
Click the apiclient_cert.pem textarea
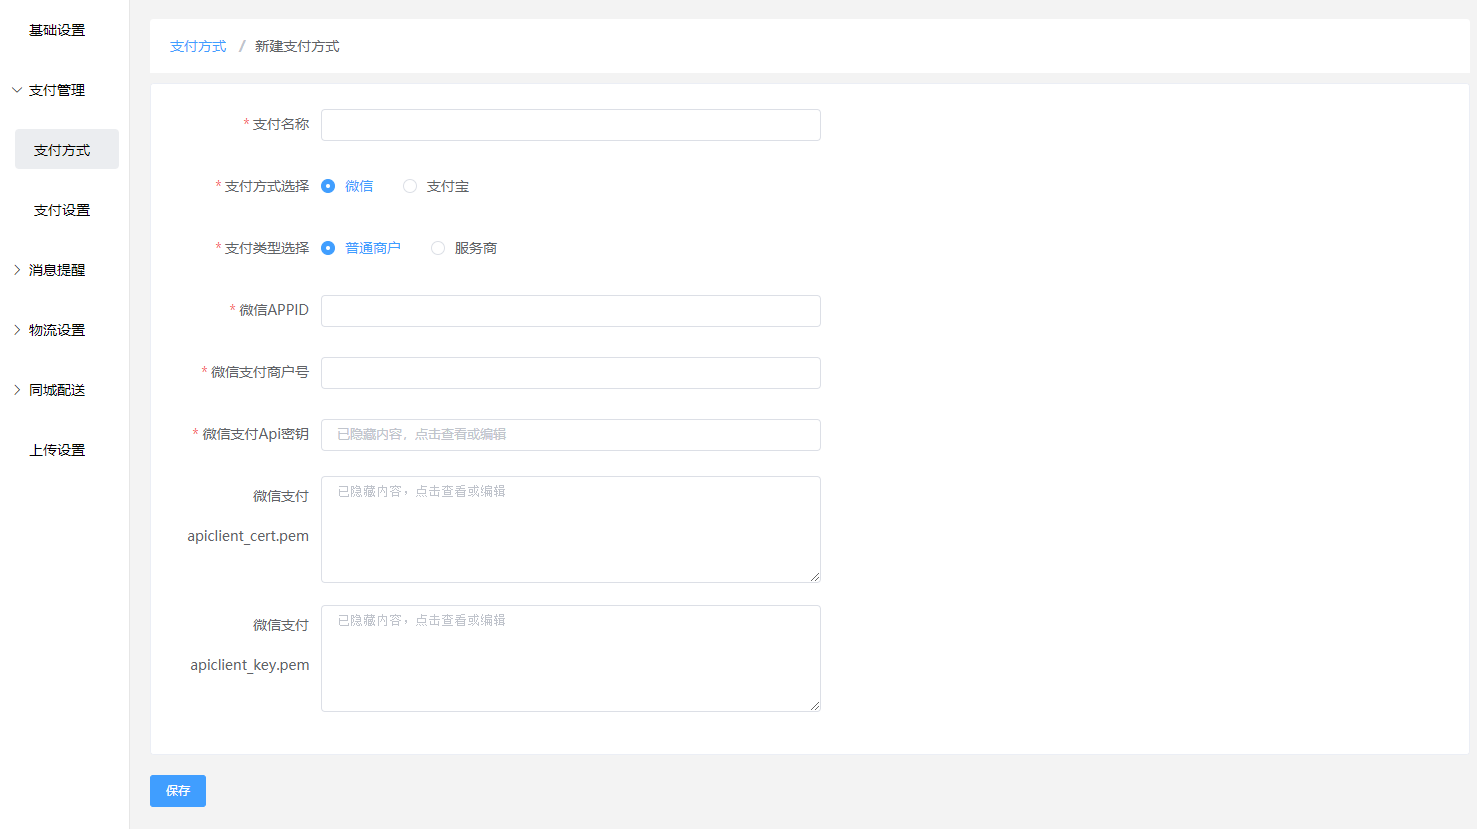571,529
